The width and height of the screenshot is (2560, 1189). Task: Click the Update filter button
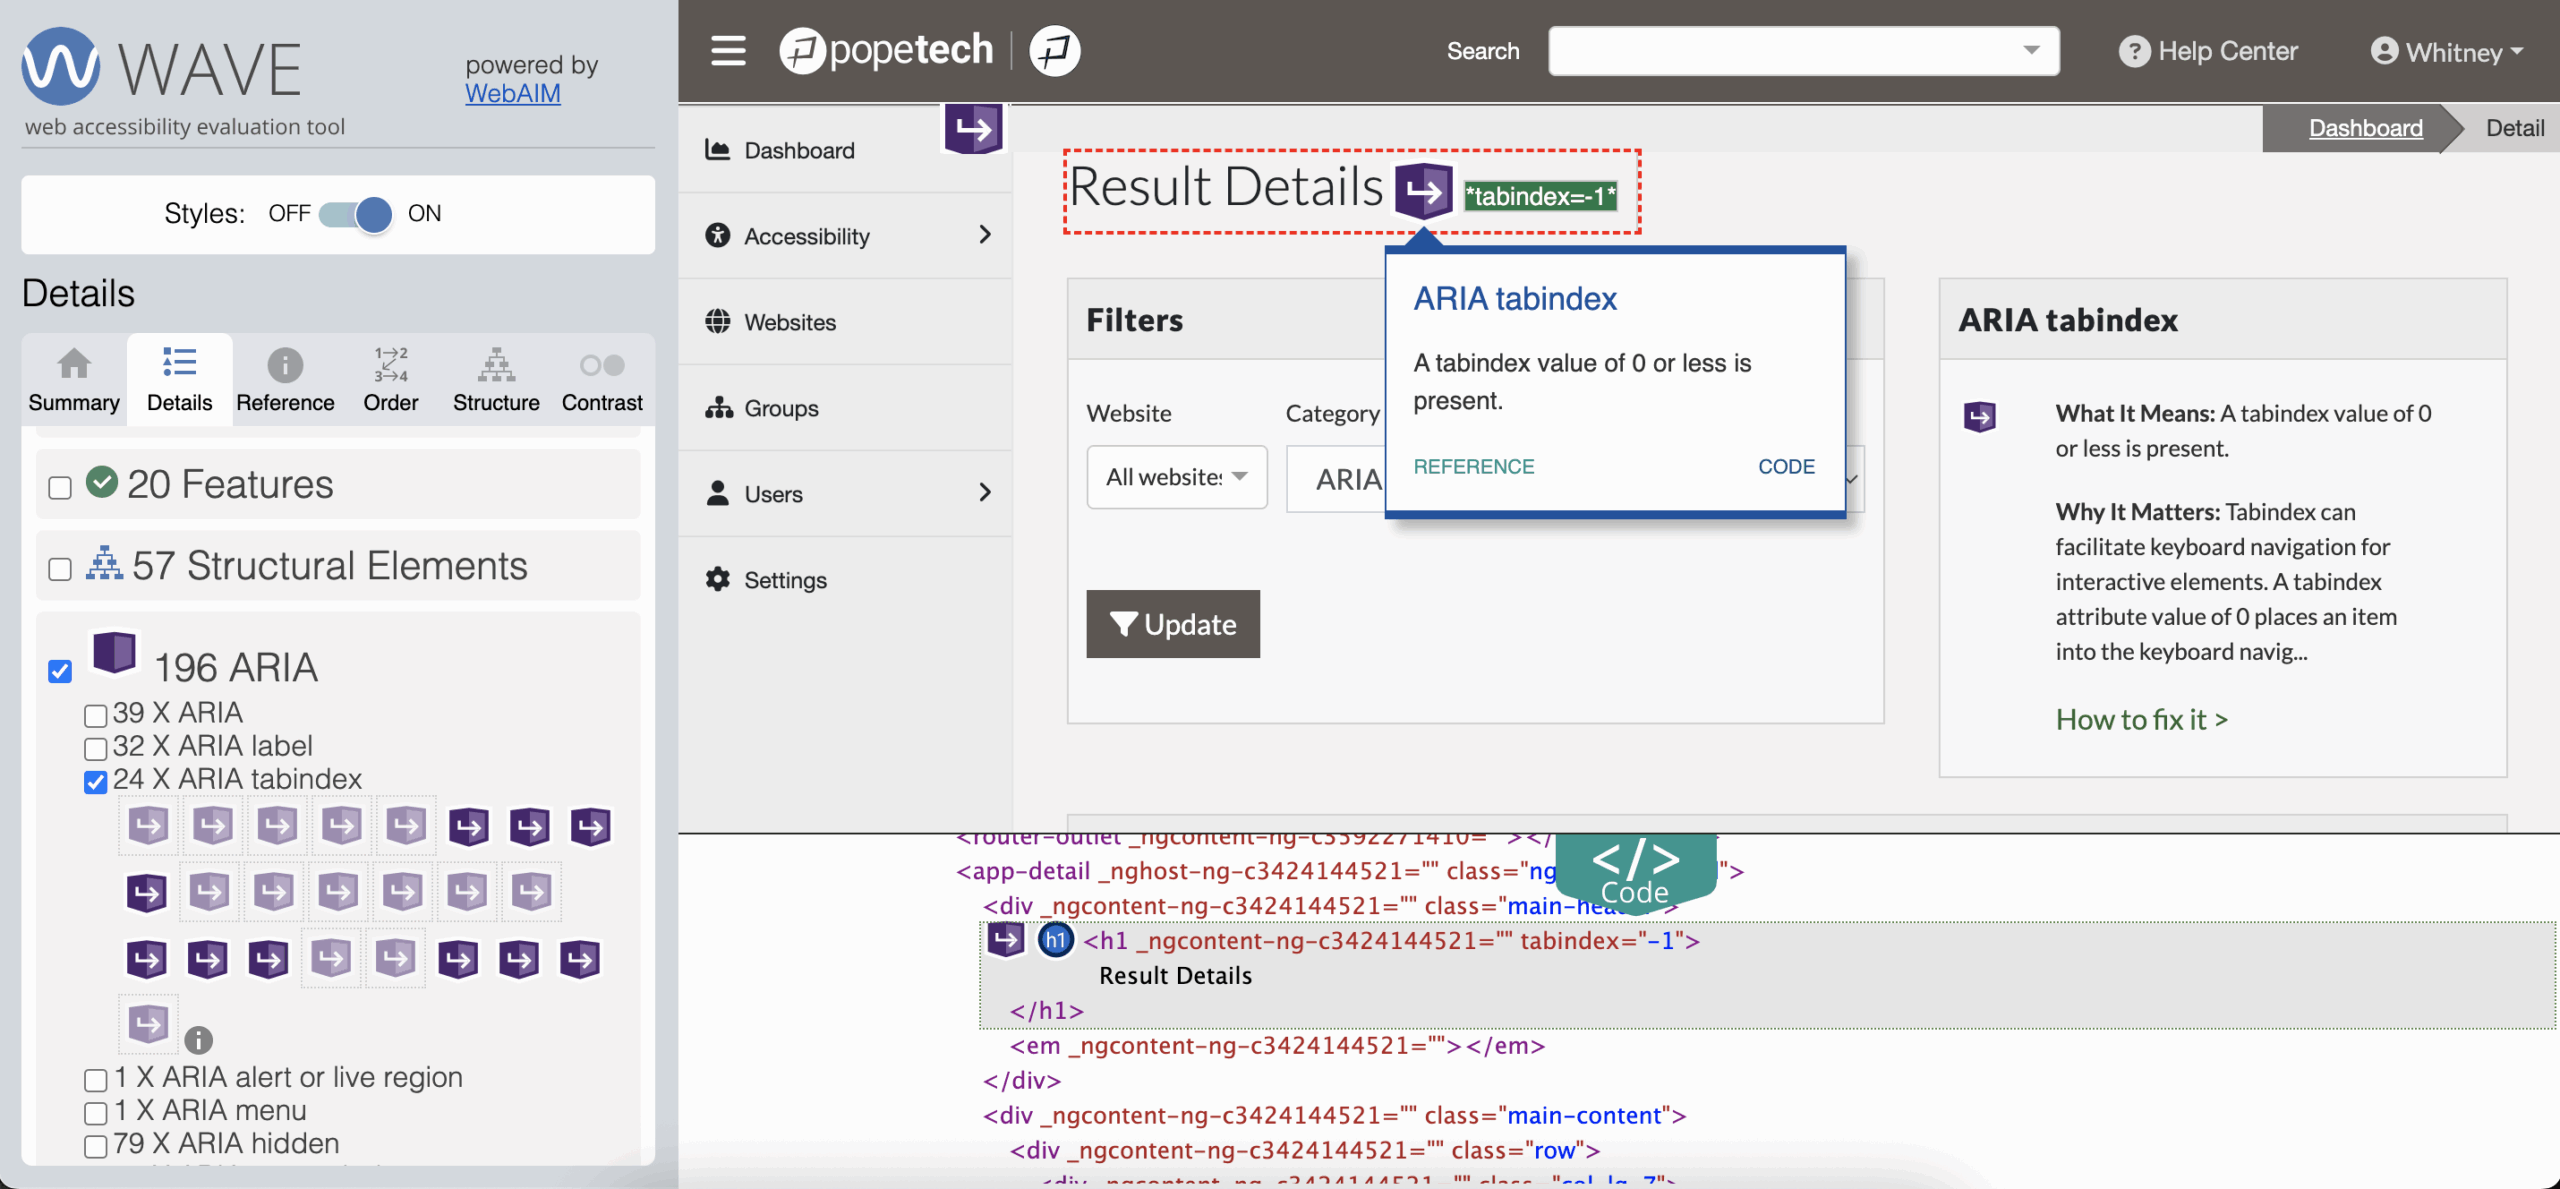pyautogui.click(x=1172, y=624)
